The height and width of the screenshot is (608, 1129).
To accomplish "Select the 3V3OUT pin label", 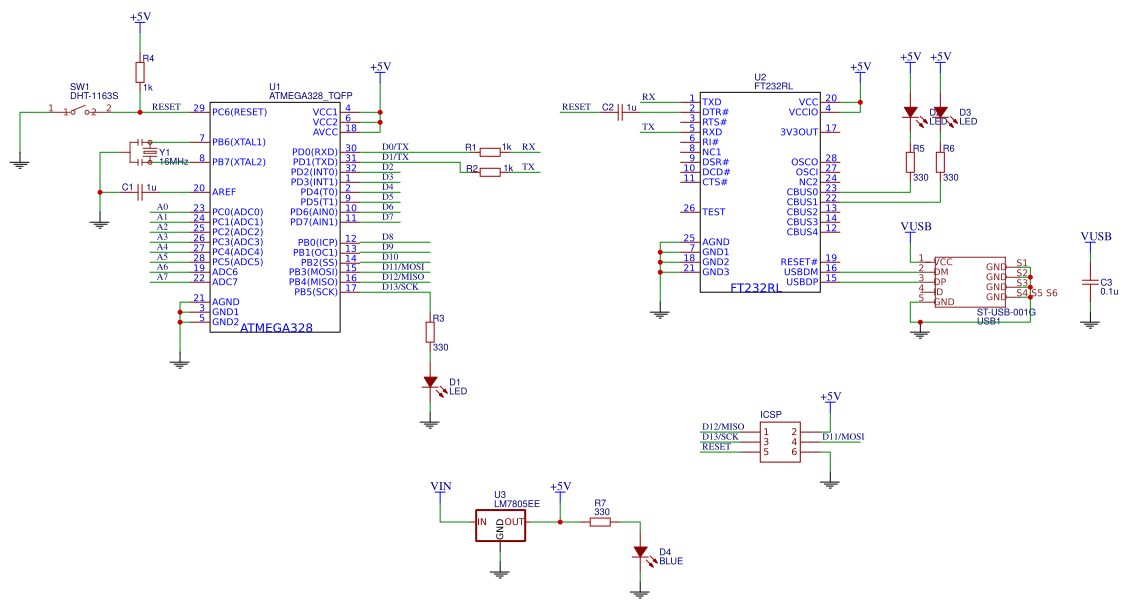I will [799, 133].
